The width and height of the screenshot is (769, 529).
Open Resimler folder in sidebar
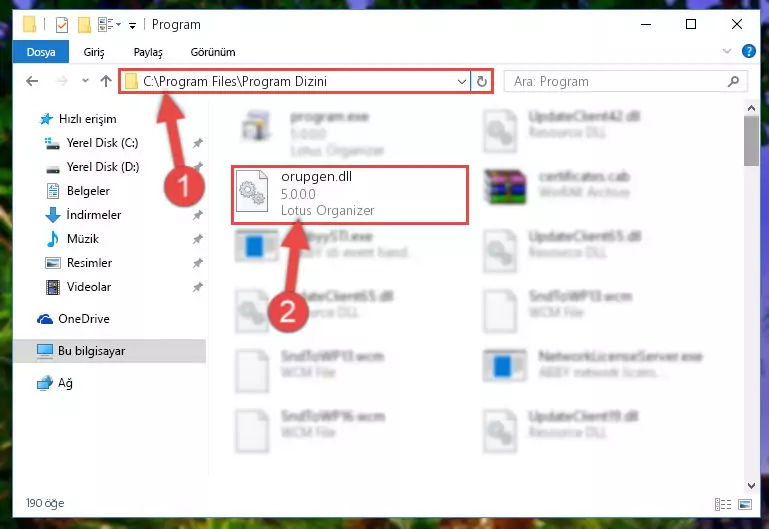pyautogui.click(x=89, y=263)
